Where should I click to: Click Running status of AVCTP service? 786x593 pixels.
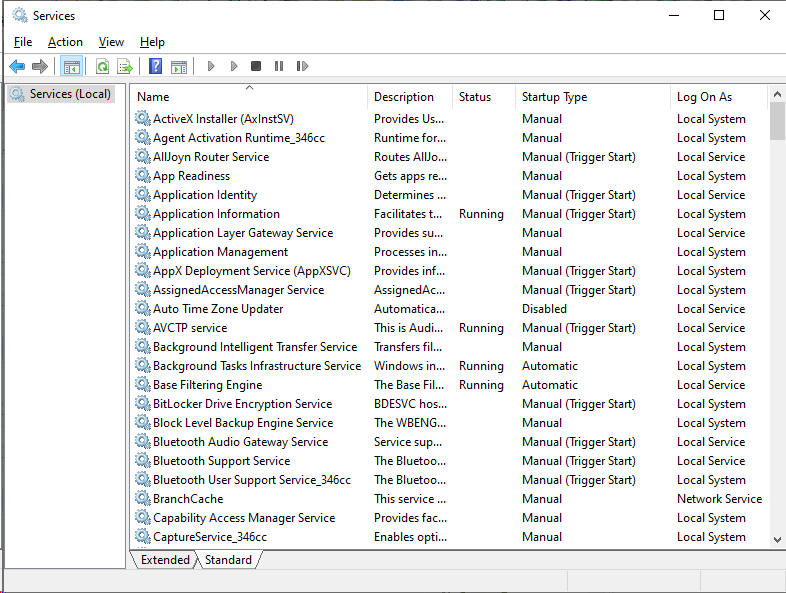click(481, 328)
